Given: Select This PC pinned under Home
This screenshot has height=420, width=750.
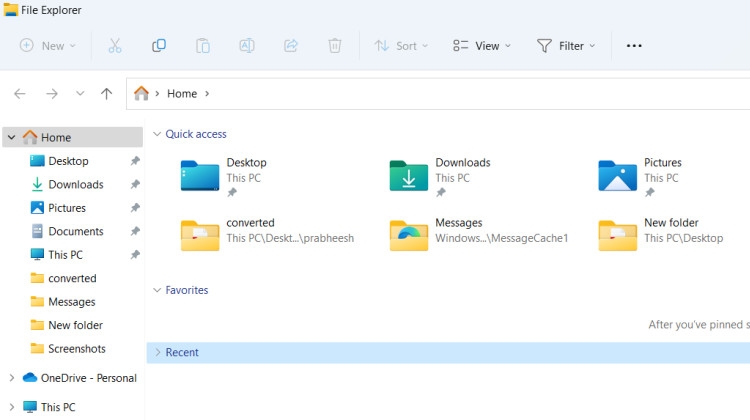Looking at the screenshot, I should pyautogui.click(x=66, y=255).
